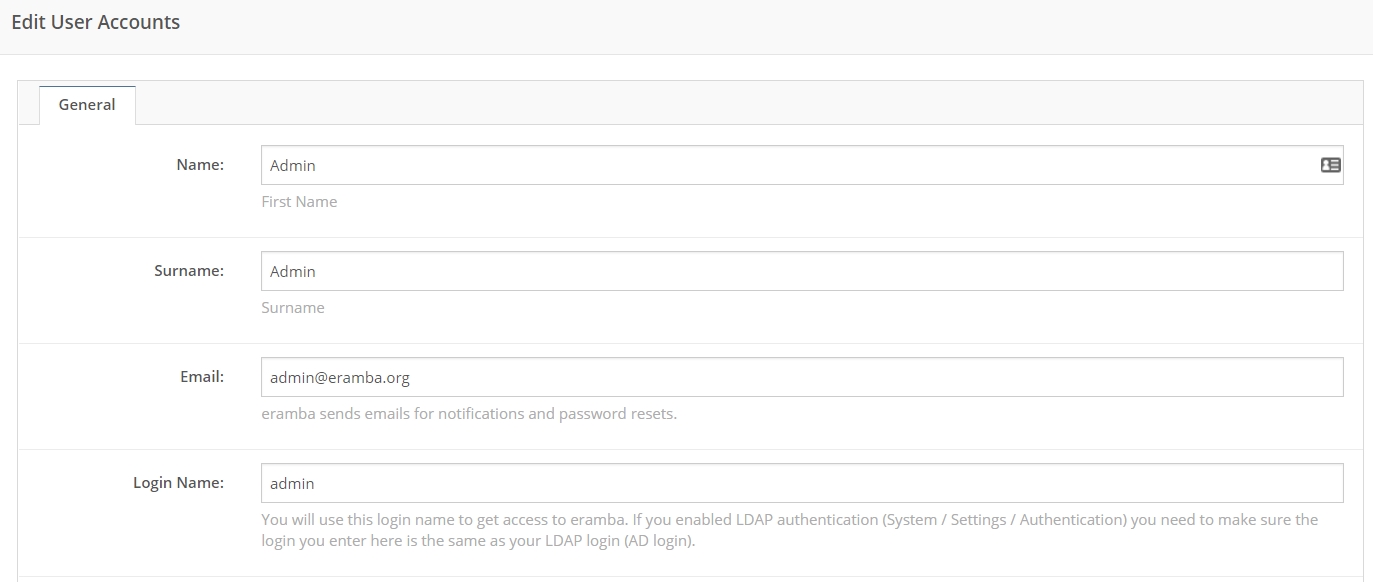Click the "Login Name:" field label
This screenshot has height=582, width=1373.
178,482
